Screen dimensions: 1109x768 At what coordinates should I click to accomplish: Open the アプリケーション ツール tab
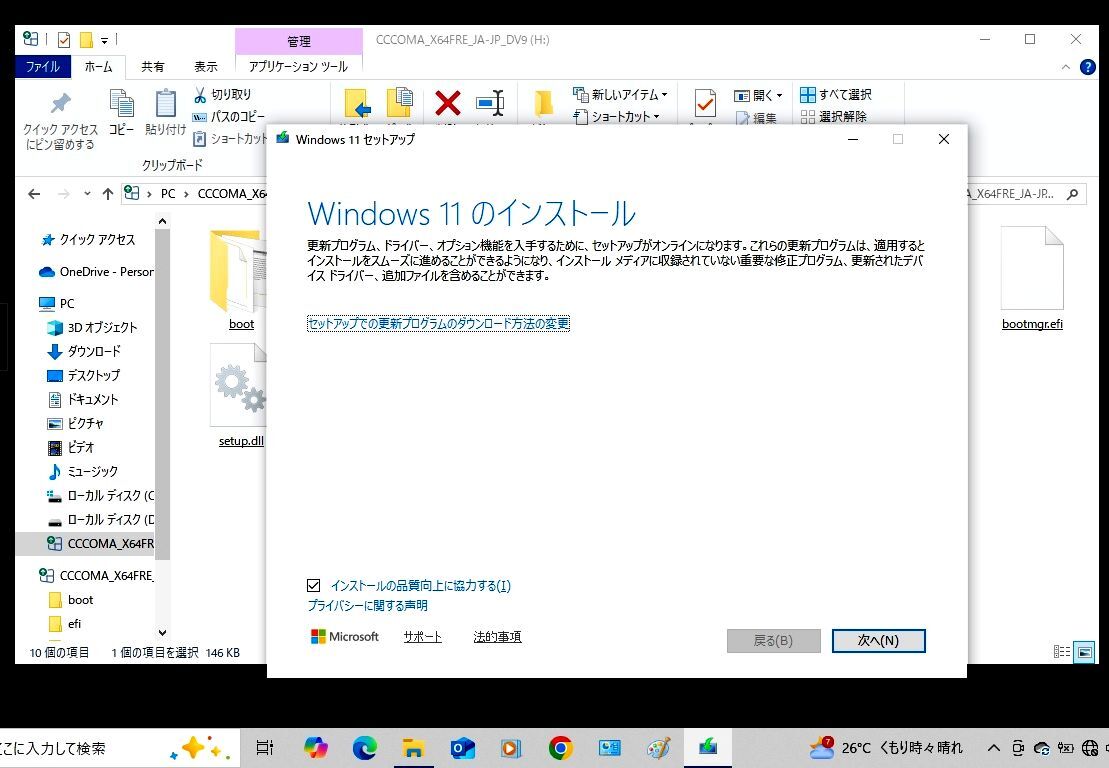click(298, 66)
